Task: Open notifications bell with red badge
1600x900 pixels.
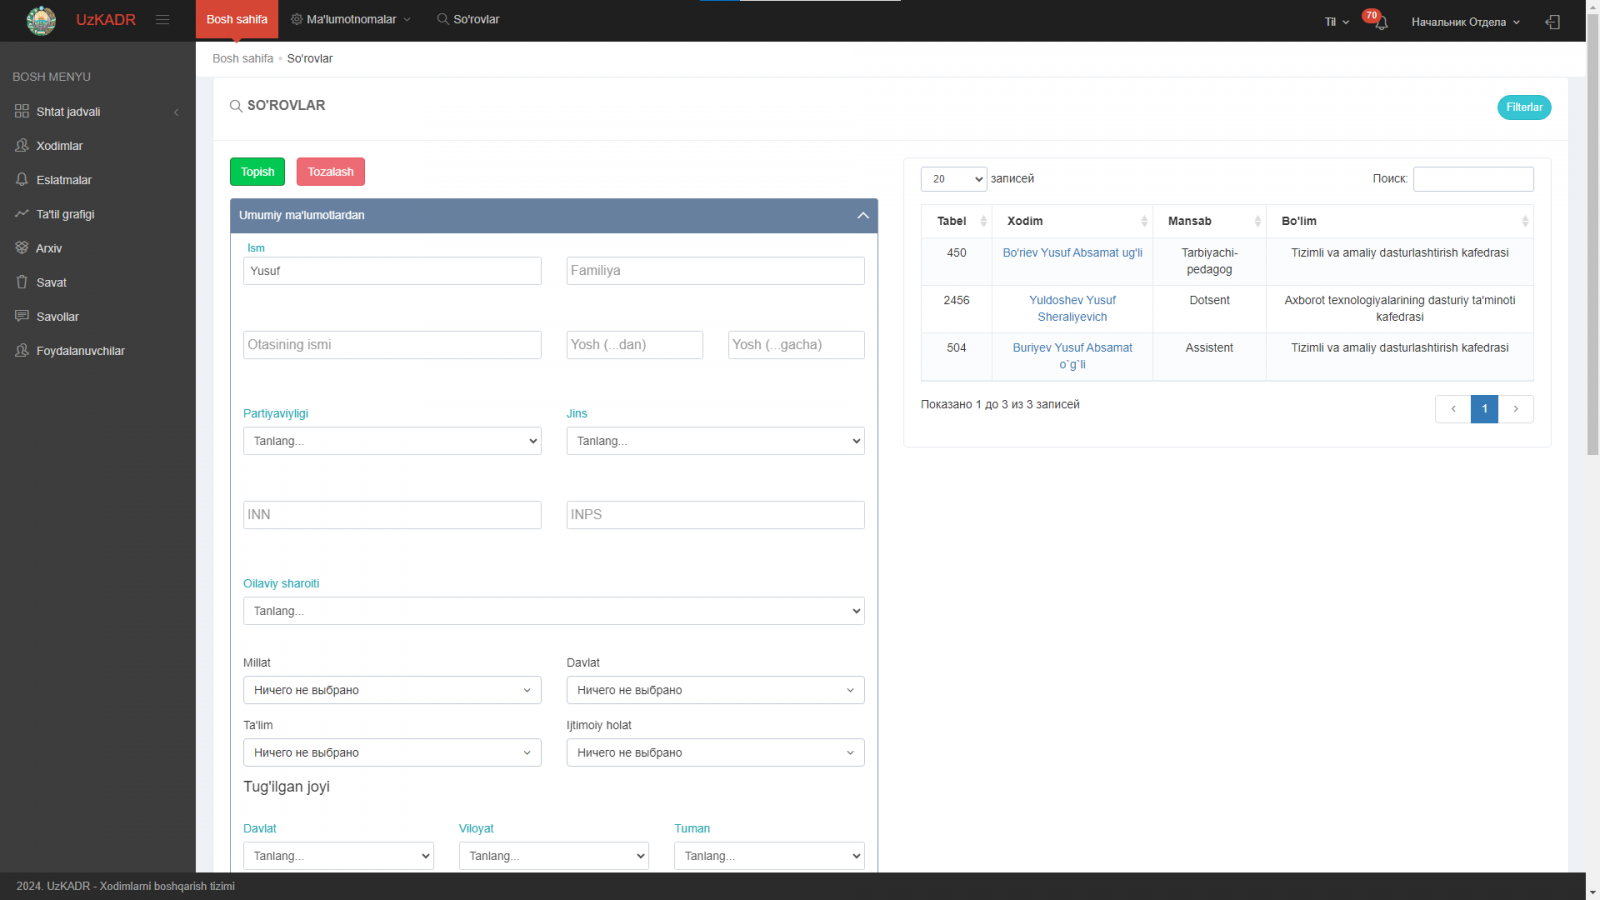Action: (x=1379, y=21)
